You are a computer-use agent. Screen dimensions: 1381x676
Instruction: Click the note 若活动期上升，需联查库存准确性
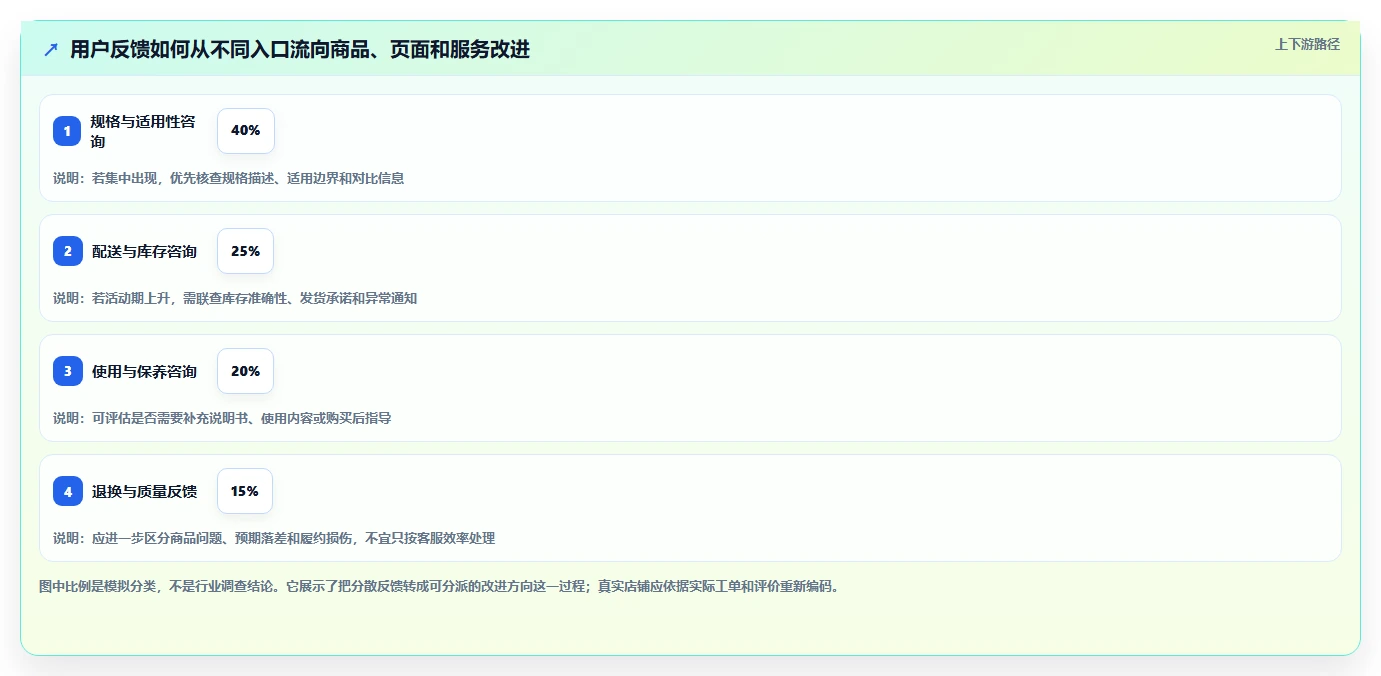click(x=235, y=298)
